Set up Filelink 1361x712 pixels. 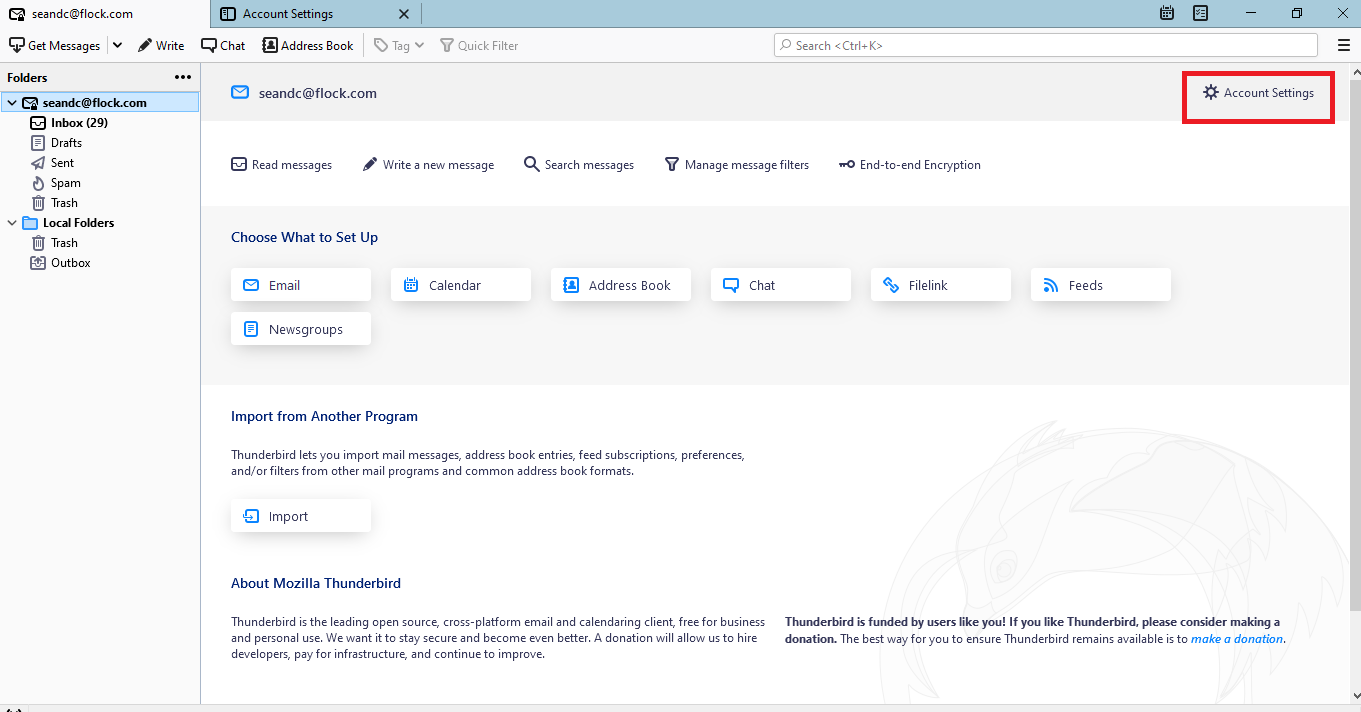pyautogui.click(x=941, y=285)
